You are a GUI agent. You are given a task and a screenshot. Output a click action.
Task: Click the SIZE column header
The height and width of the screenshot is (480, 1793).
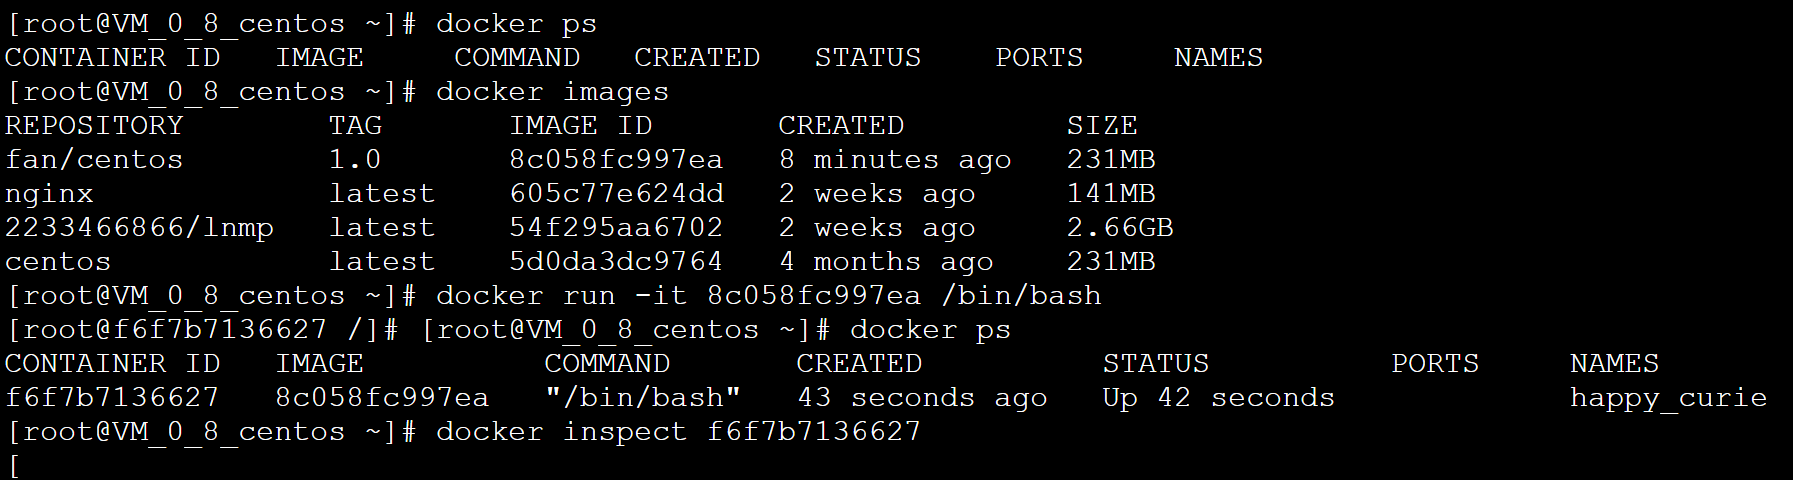pos(1102,126)
